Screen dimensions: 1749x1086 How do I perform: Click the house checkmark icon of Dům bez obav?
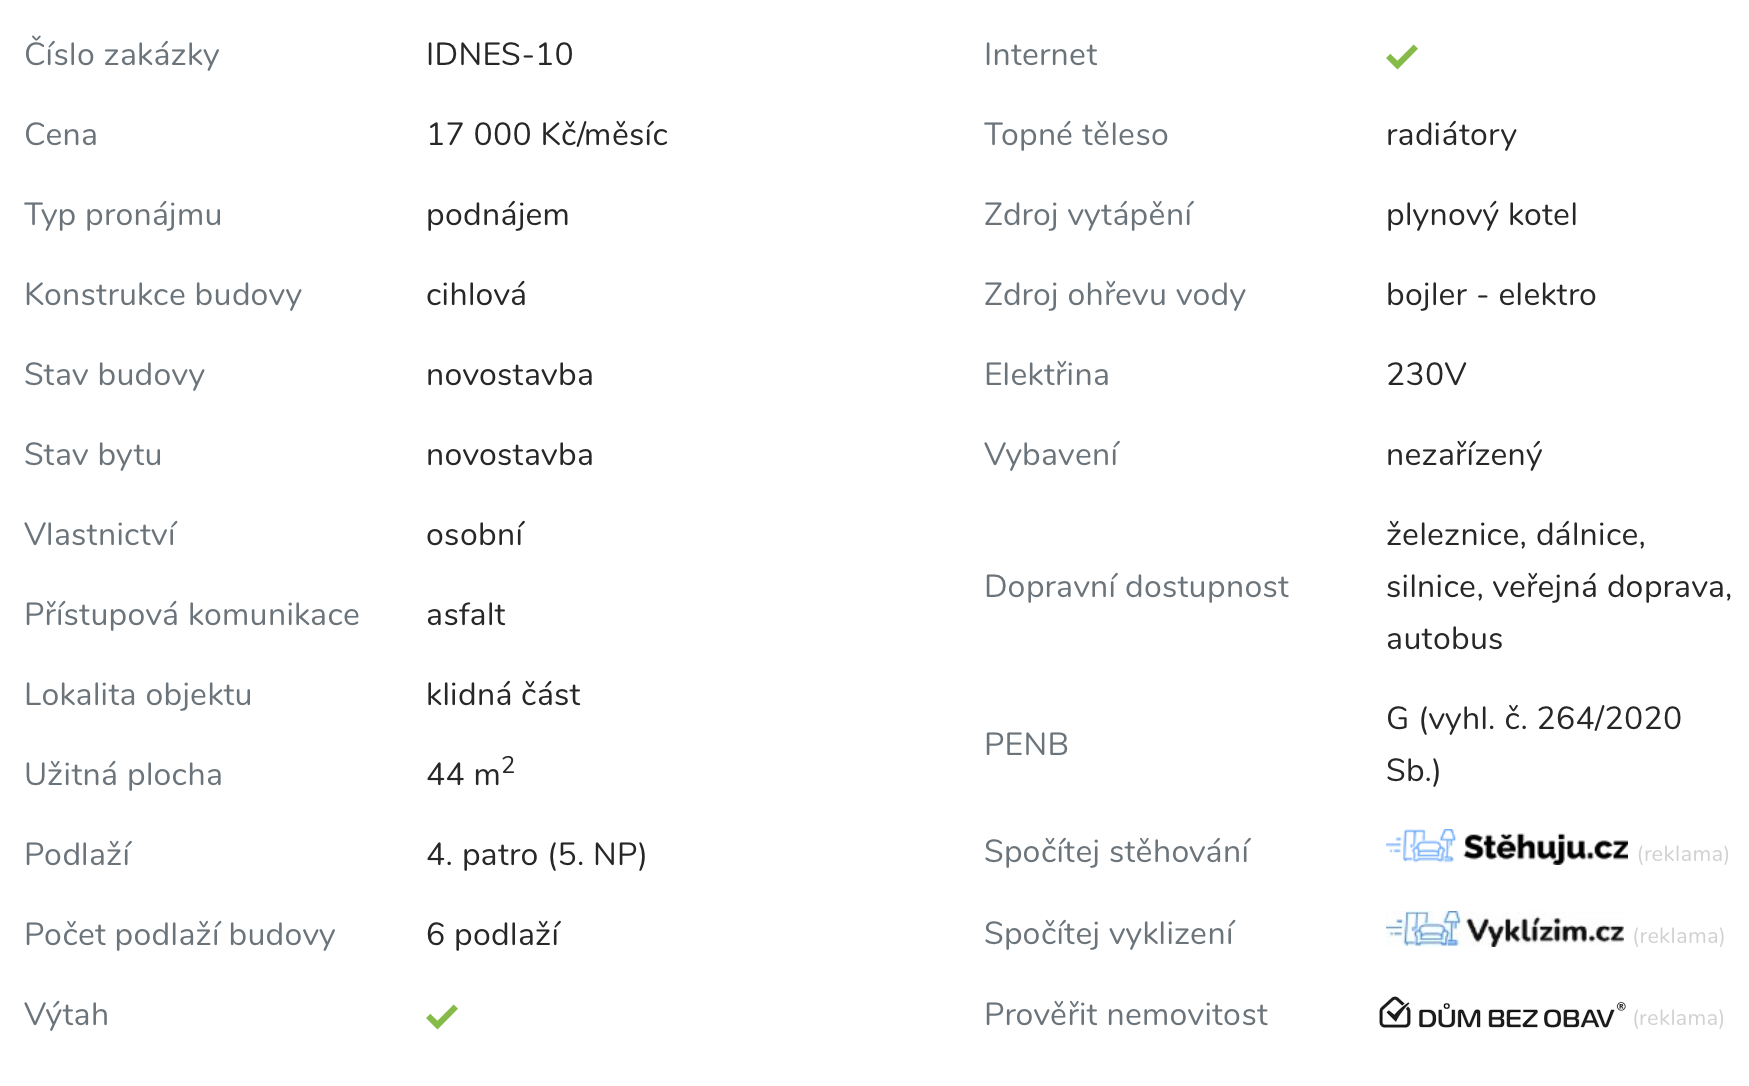(1394, 1013)
